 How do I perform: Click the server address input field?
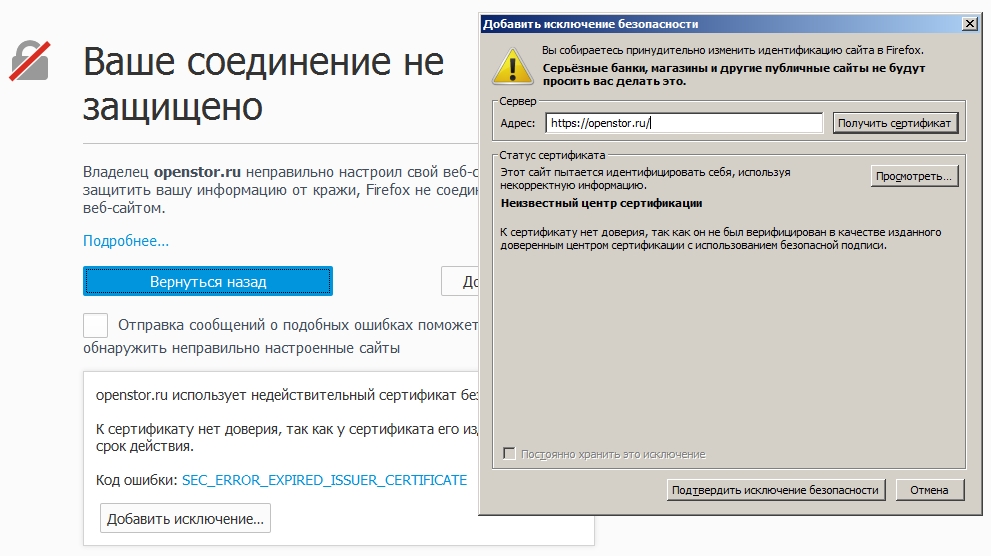click(684, 123)
